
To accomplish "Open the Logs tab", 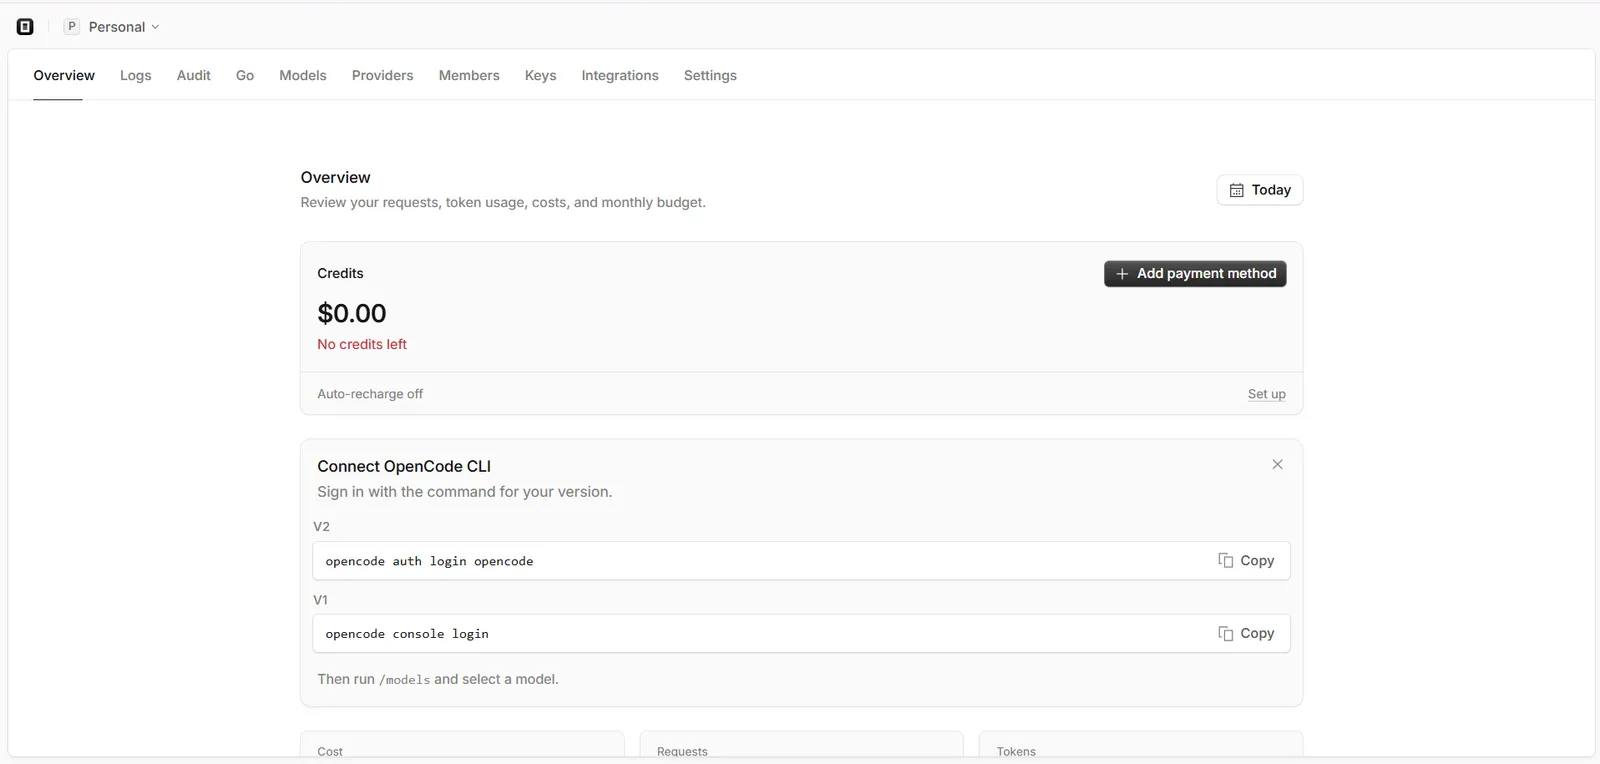I will point(136,75).
